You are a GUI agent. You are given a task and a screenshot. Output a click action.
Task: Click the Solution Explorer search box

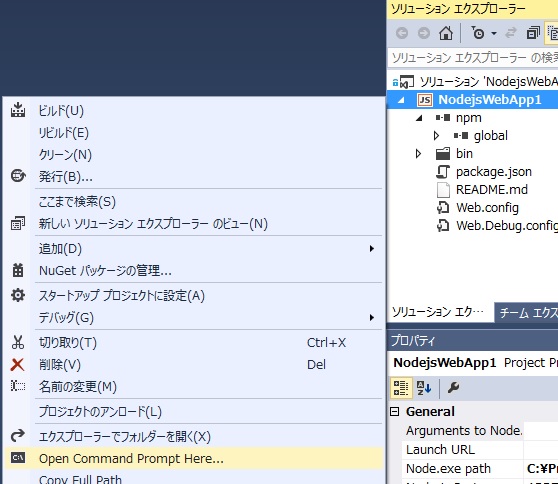pos(473,58)
